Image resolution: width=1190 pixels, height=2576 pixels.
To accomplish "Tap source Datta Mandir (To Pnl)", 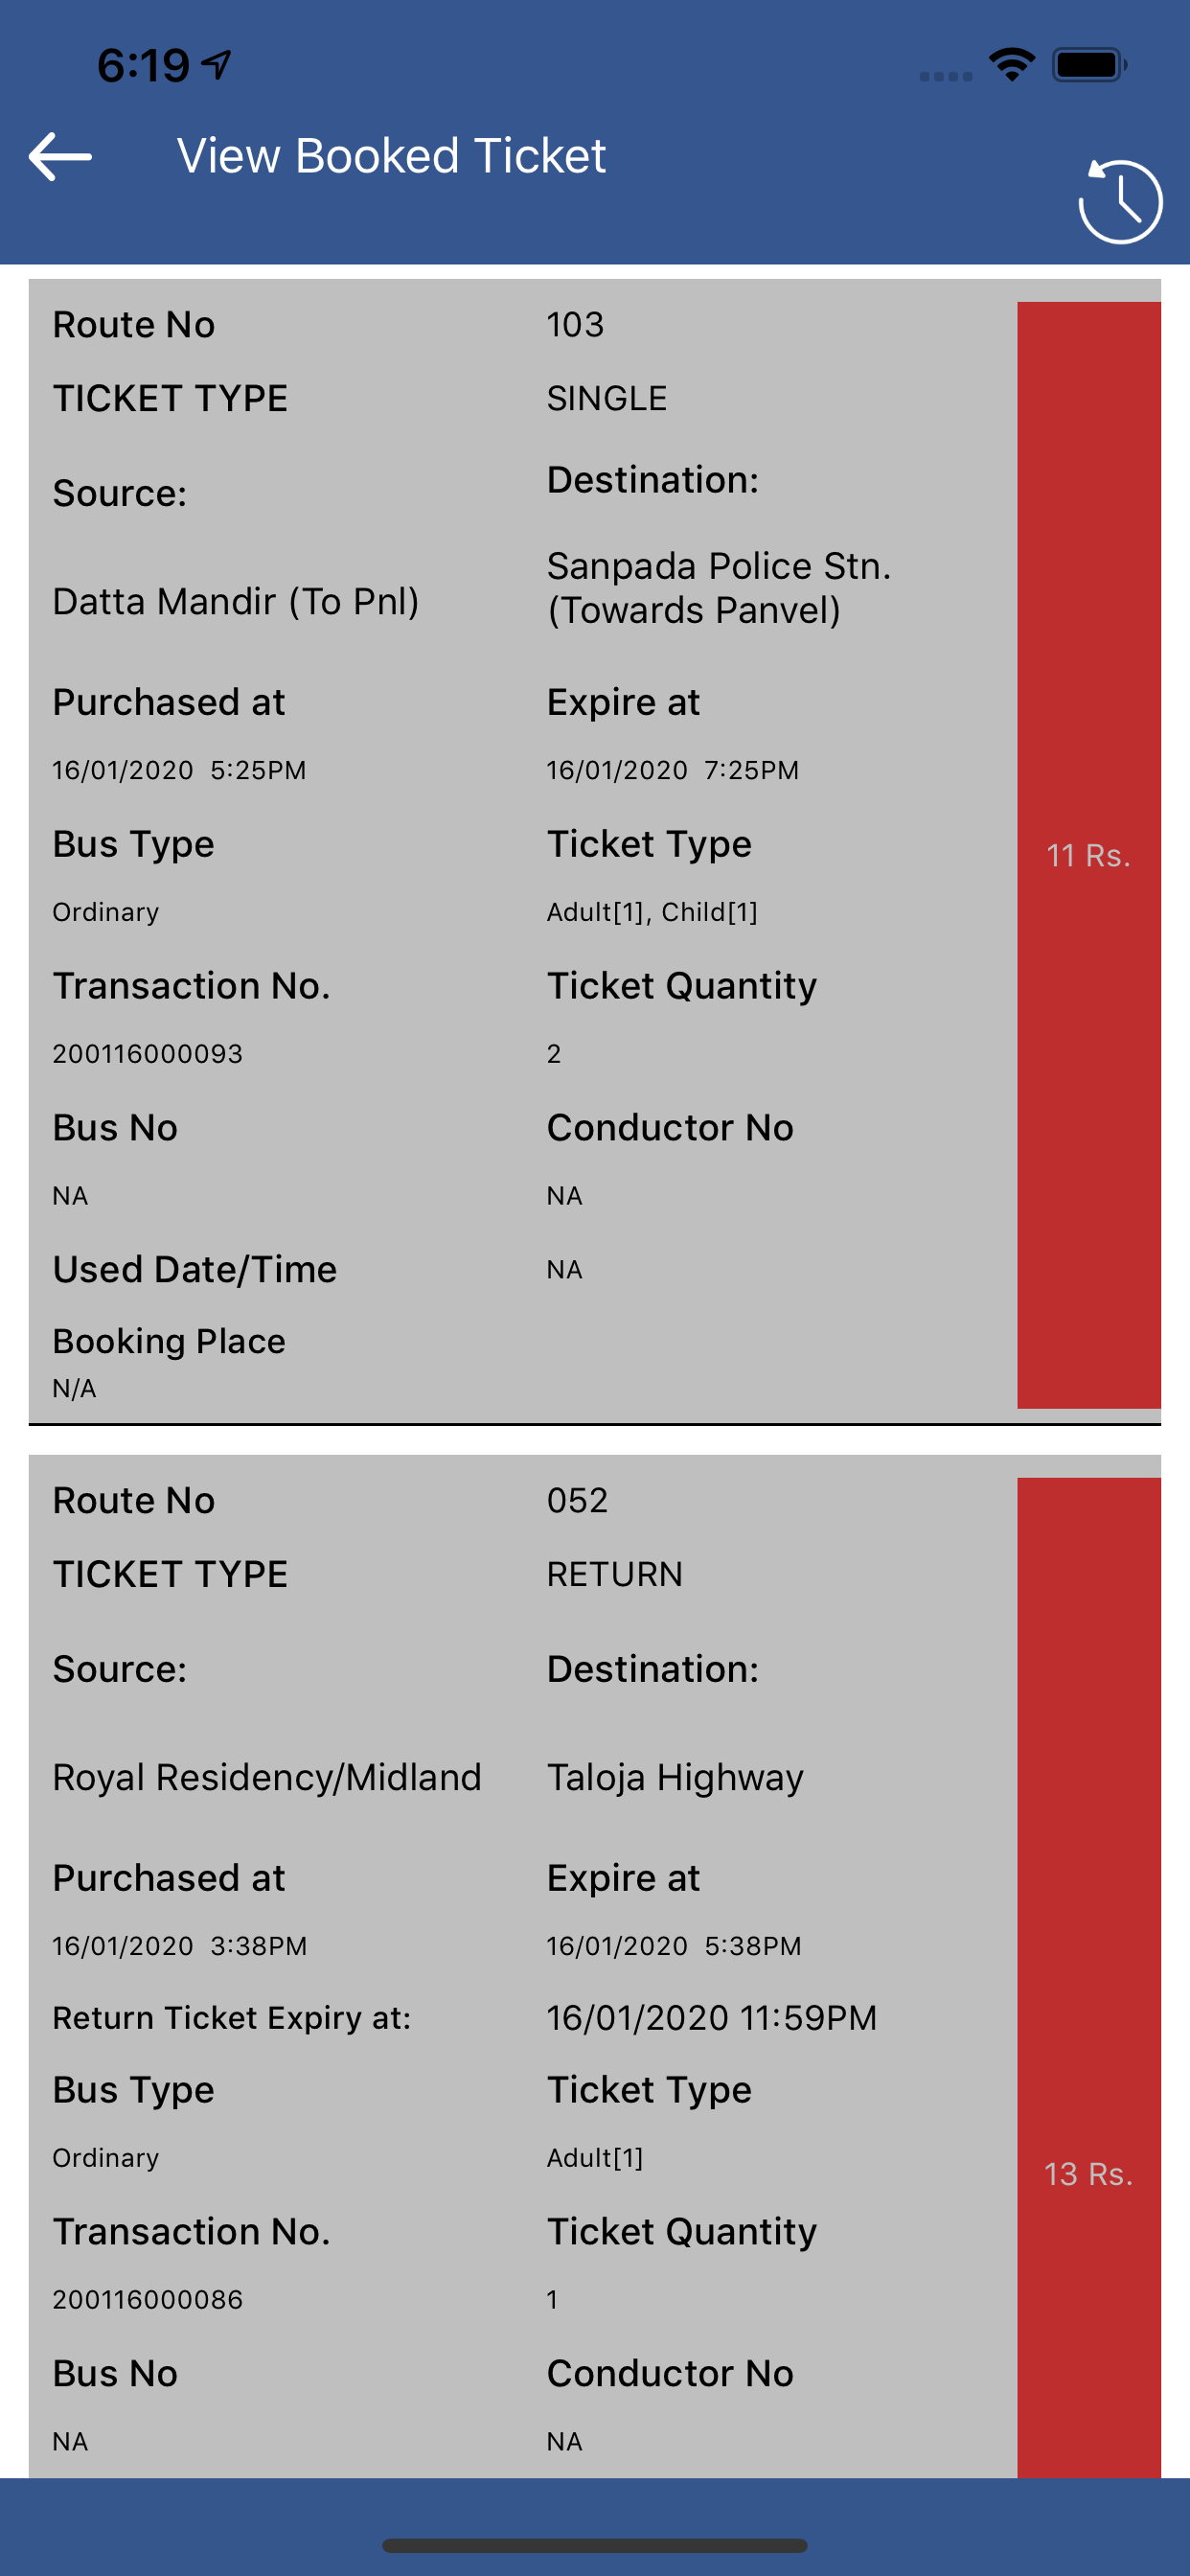I will 235,602.
